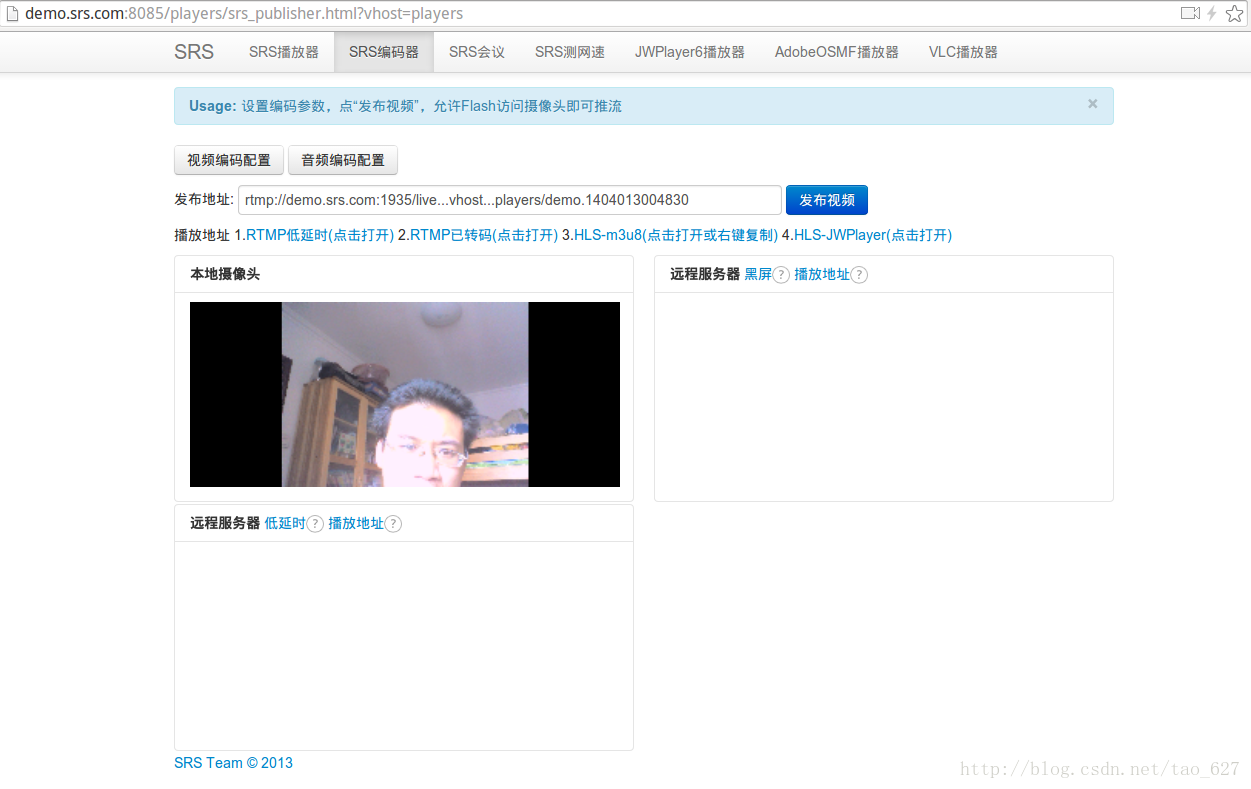Click the SRS brand in the navbar

(194, 52)
